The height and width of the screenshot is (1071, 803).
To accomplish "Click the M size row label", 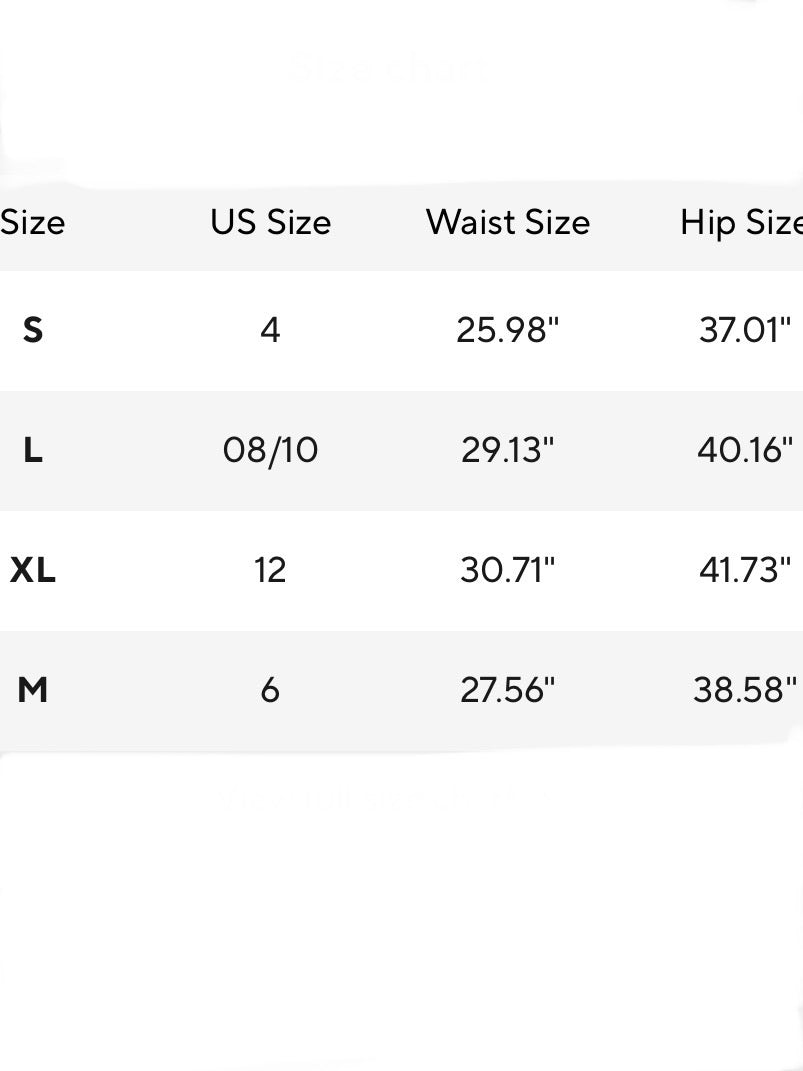I will (x=33, y=690).
